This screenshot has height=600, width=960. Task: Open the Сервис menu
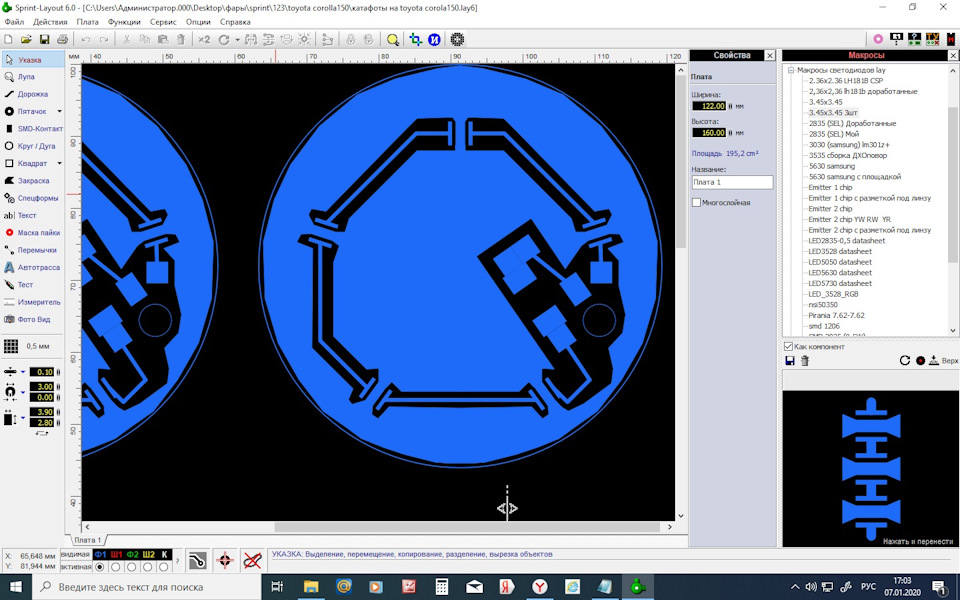163,21
